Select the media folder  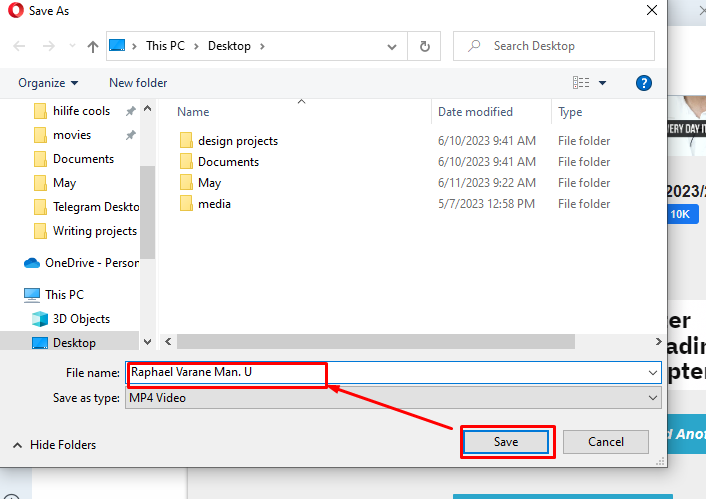214,204
